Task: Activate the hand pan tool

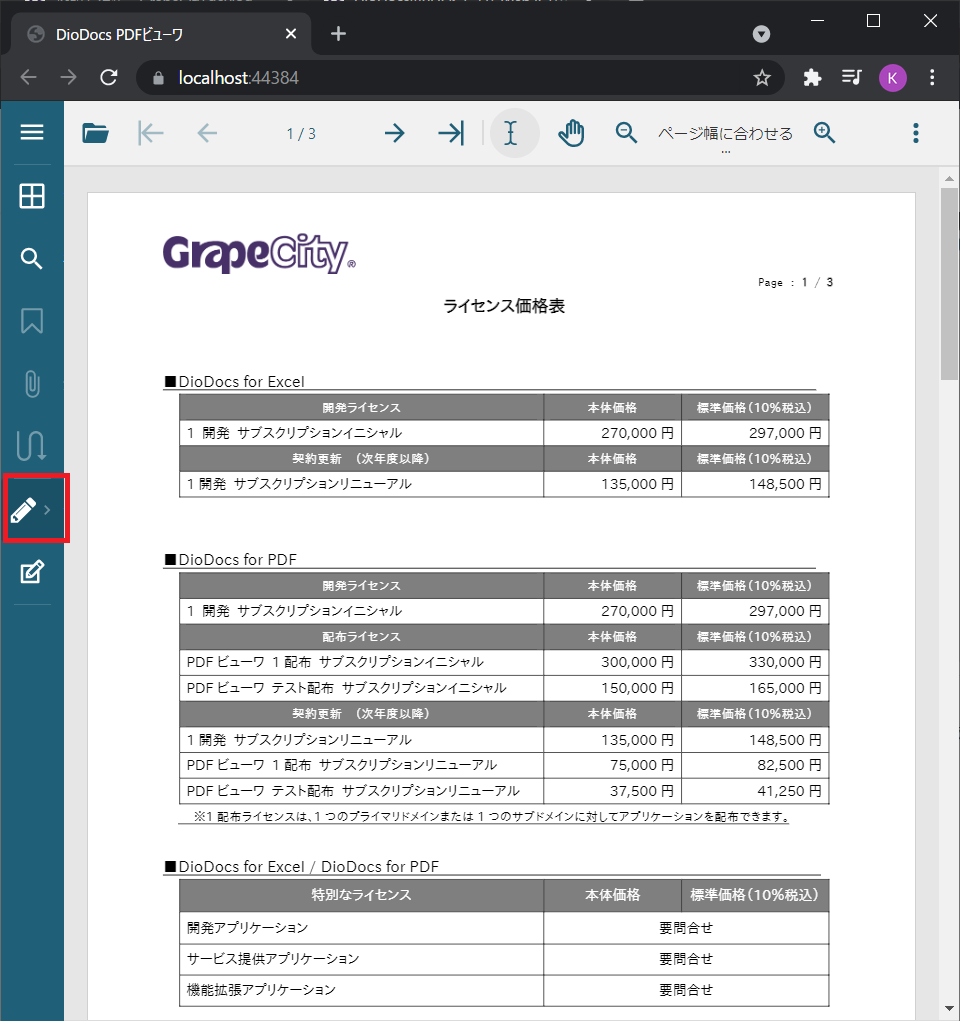Action: 571,133
